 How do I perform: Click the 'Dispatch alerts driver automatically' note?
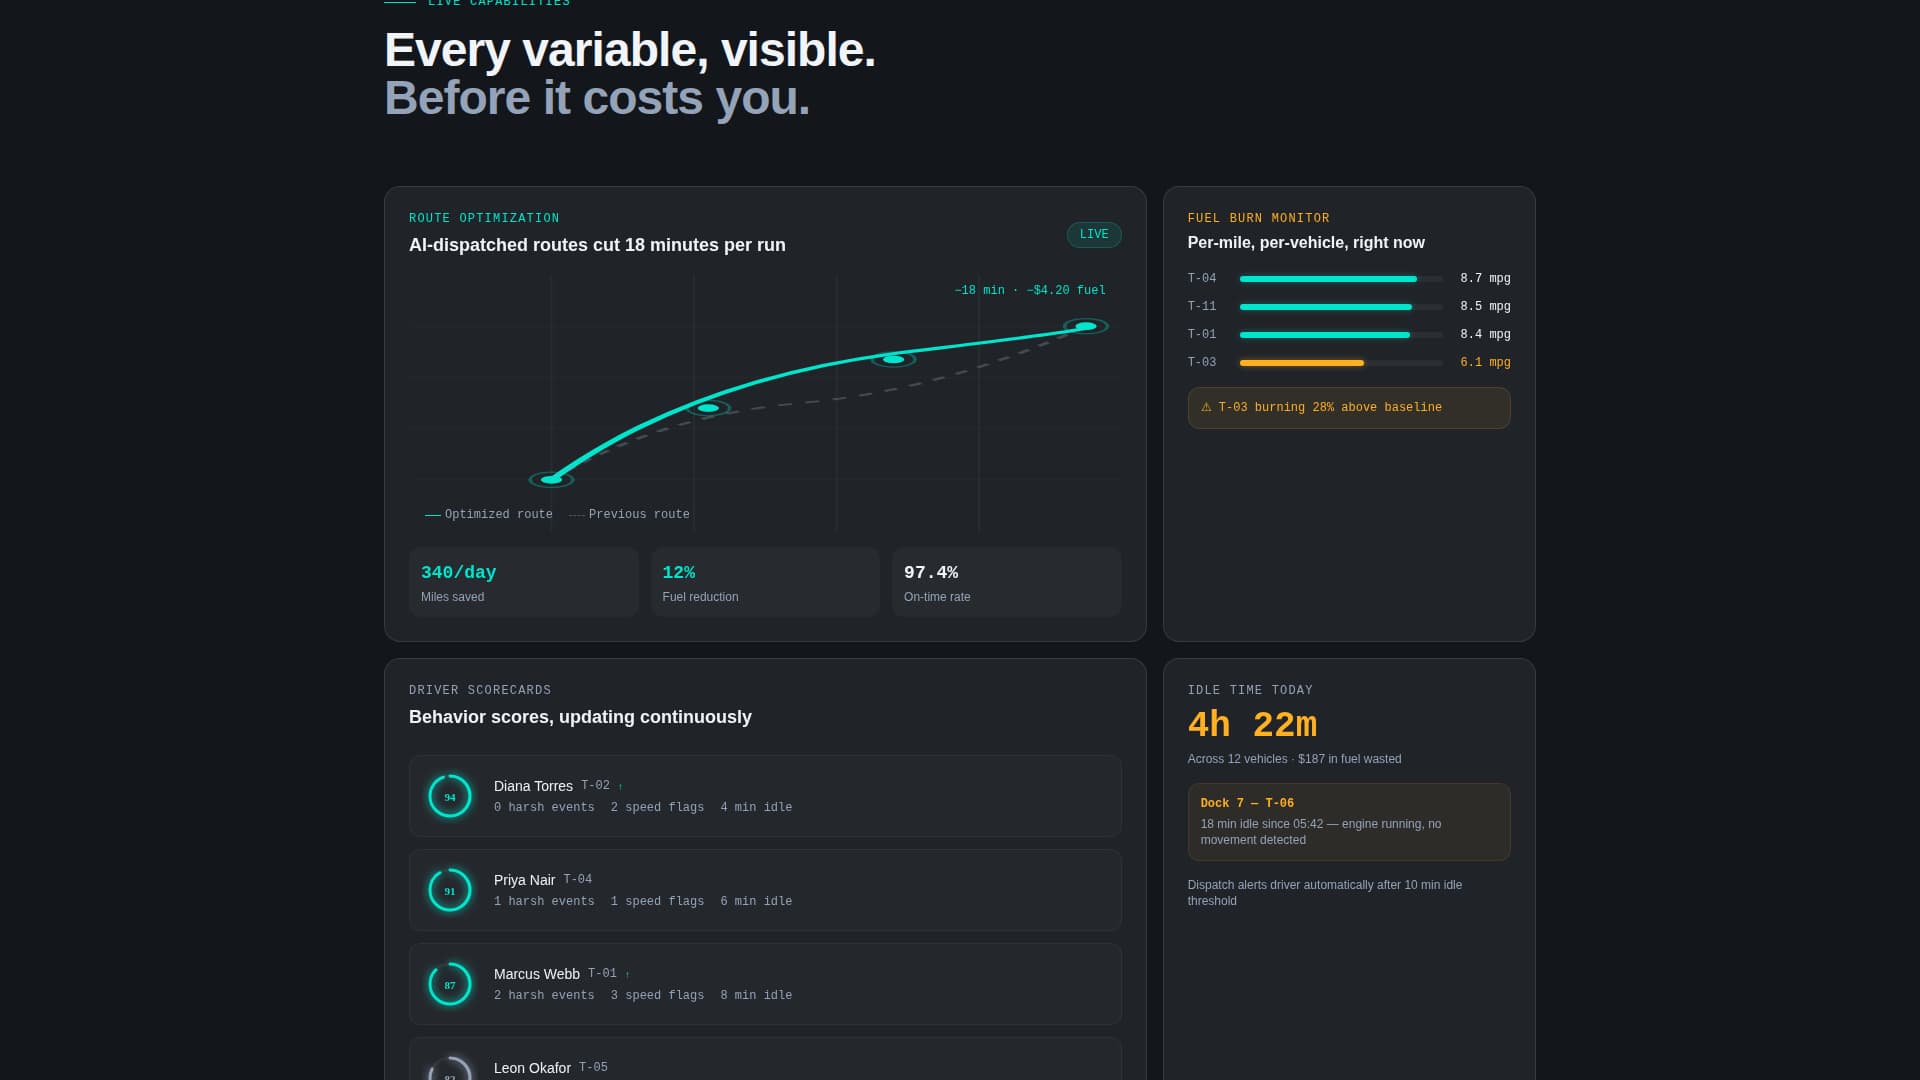[x=1324, y=893]
